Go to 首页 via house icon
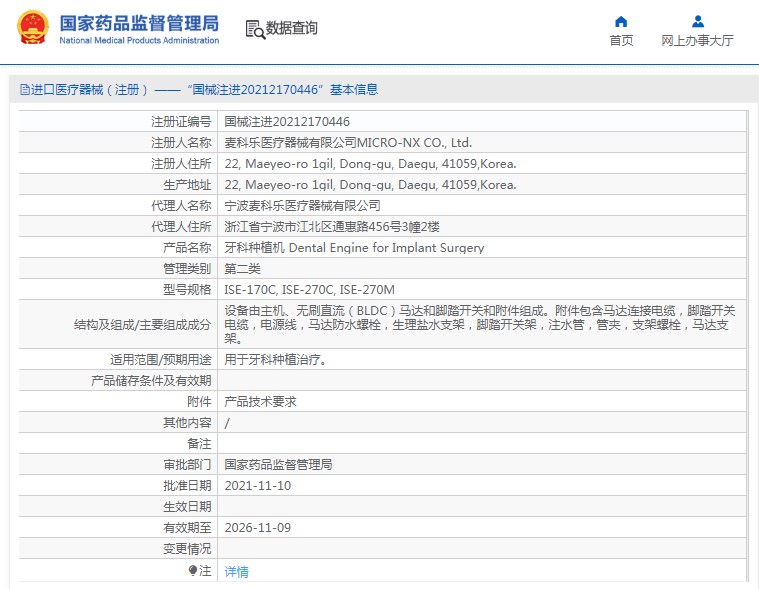 coord(621,21)
